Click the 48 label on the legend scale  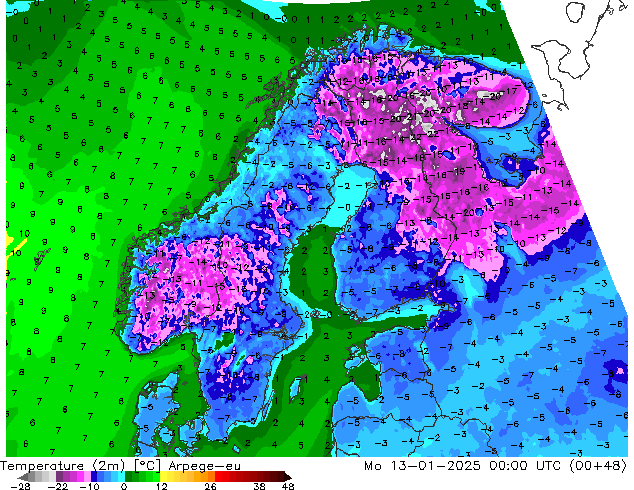pos(288,486)
